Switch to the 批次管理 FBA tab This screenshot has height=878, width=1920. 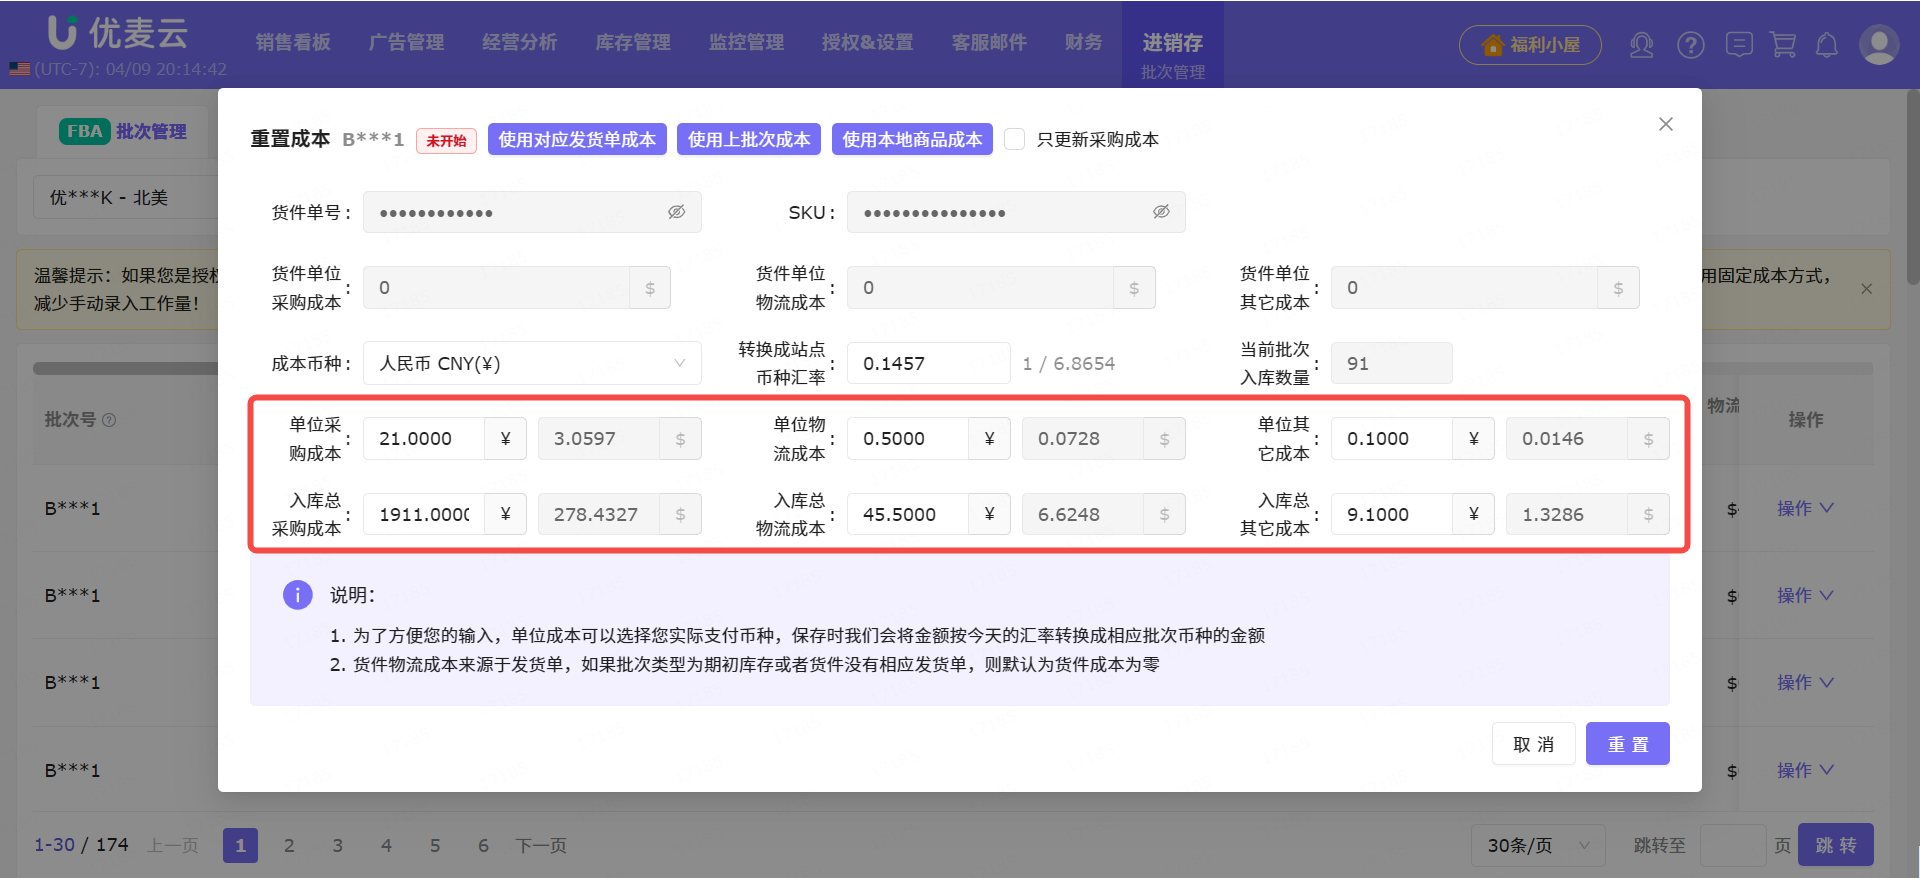(x=123, y=131)
